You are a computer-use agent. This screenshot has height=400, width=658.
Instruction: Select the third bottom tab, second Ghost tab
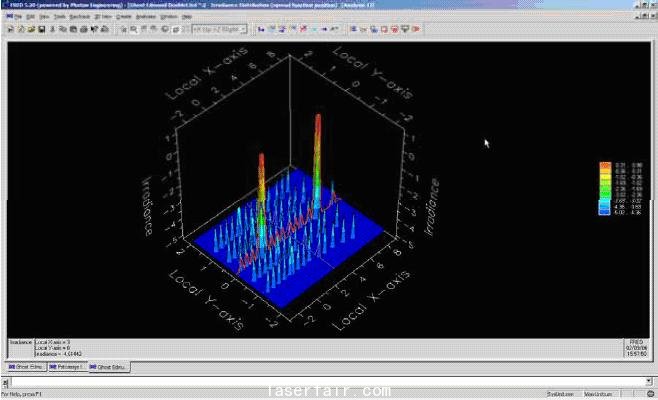point(109,368)
